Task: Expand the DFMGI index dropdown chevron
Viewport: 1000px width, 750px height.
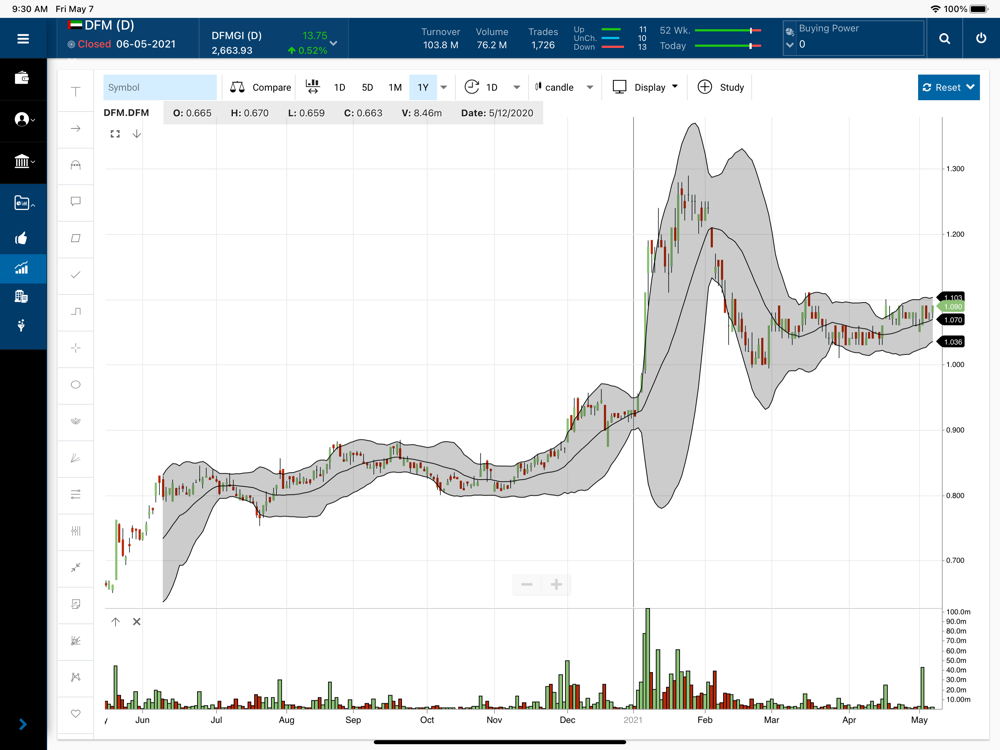Action: [x=333, y=43]
